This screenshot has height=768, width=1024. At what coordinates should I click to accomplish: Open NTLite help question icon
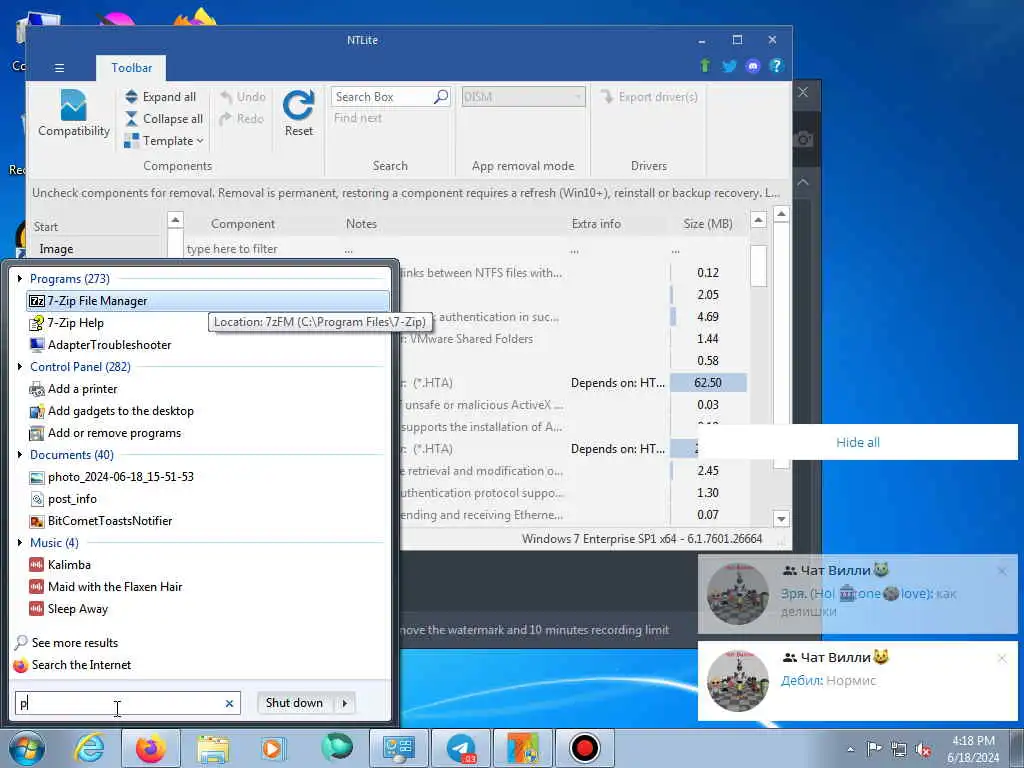(776, 66)
